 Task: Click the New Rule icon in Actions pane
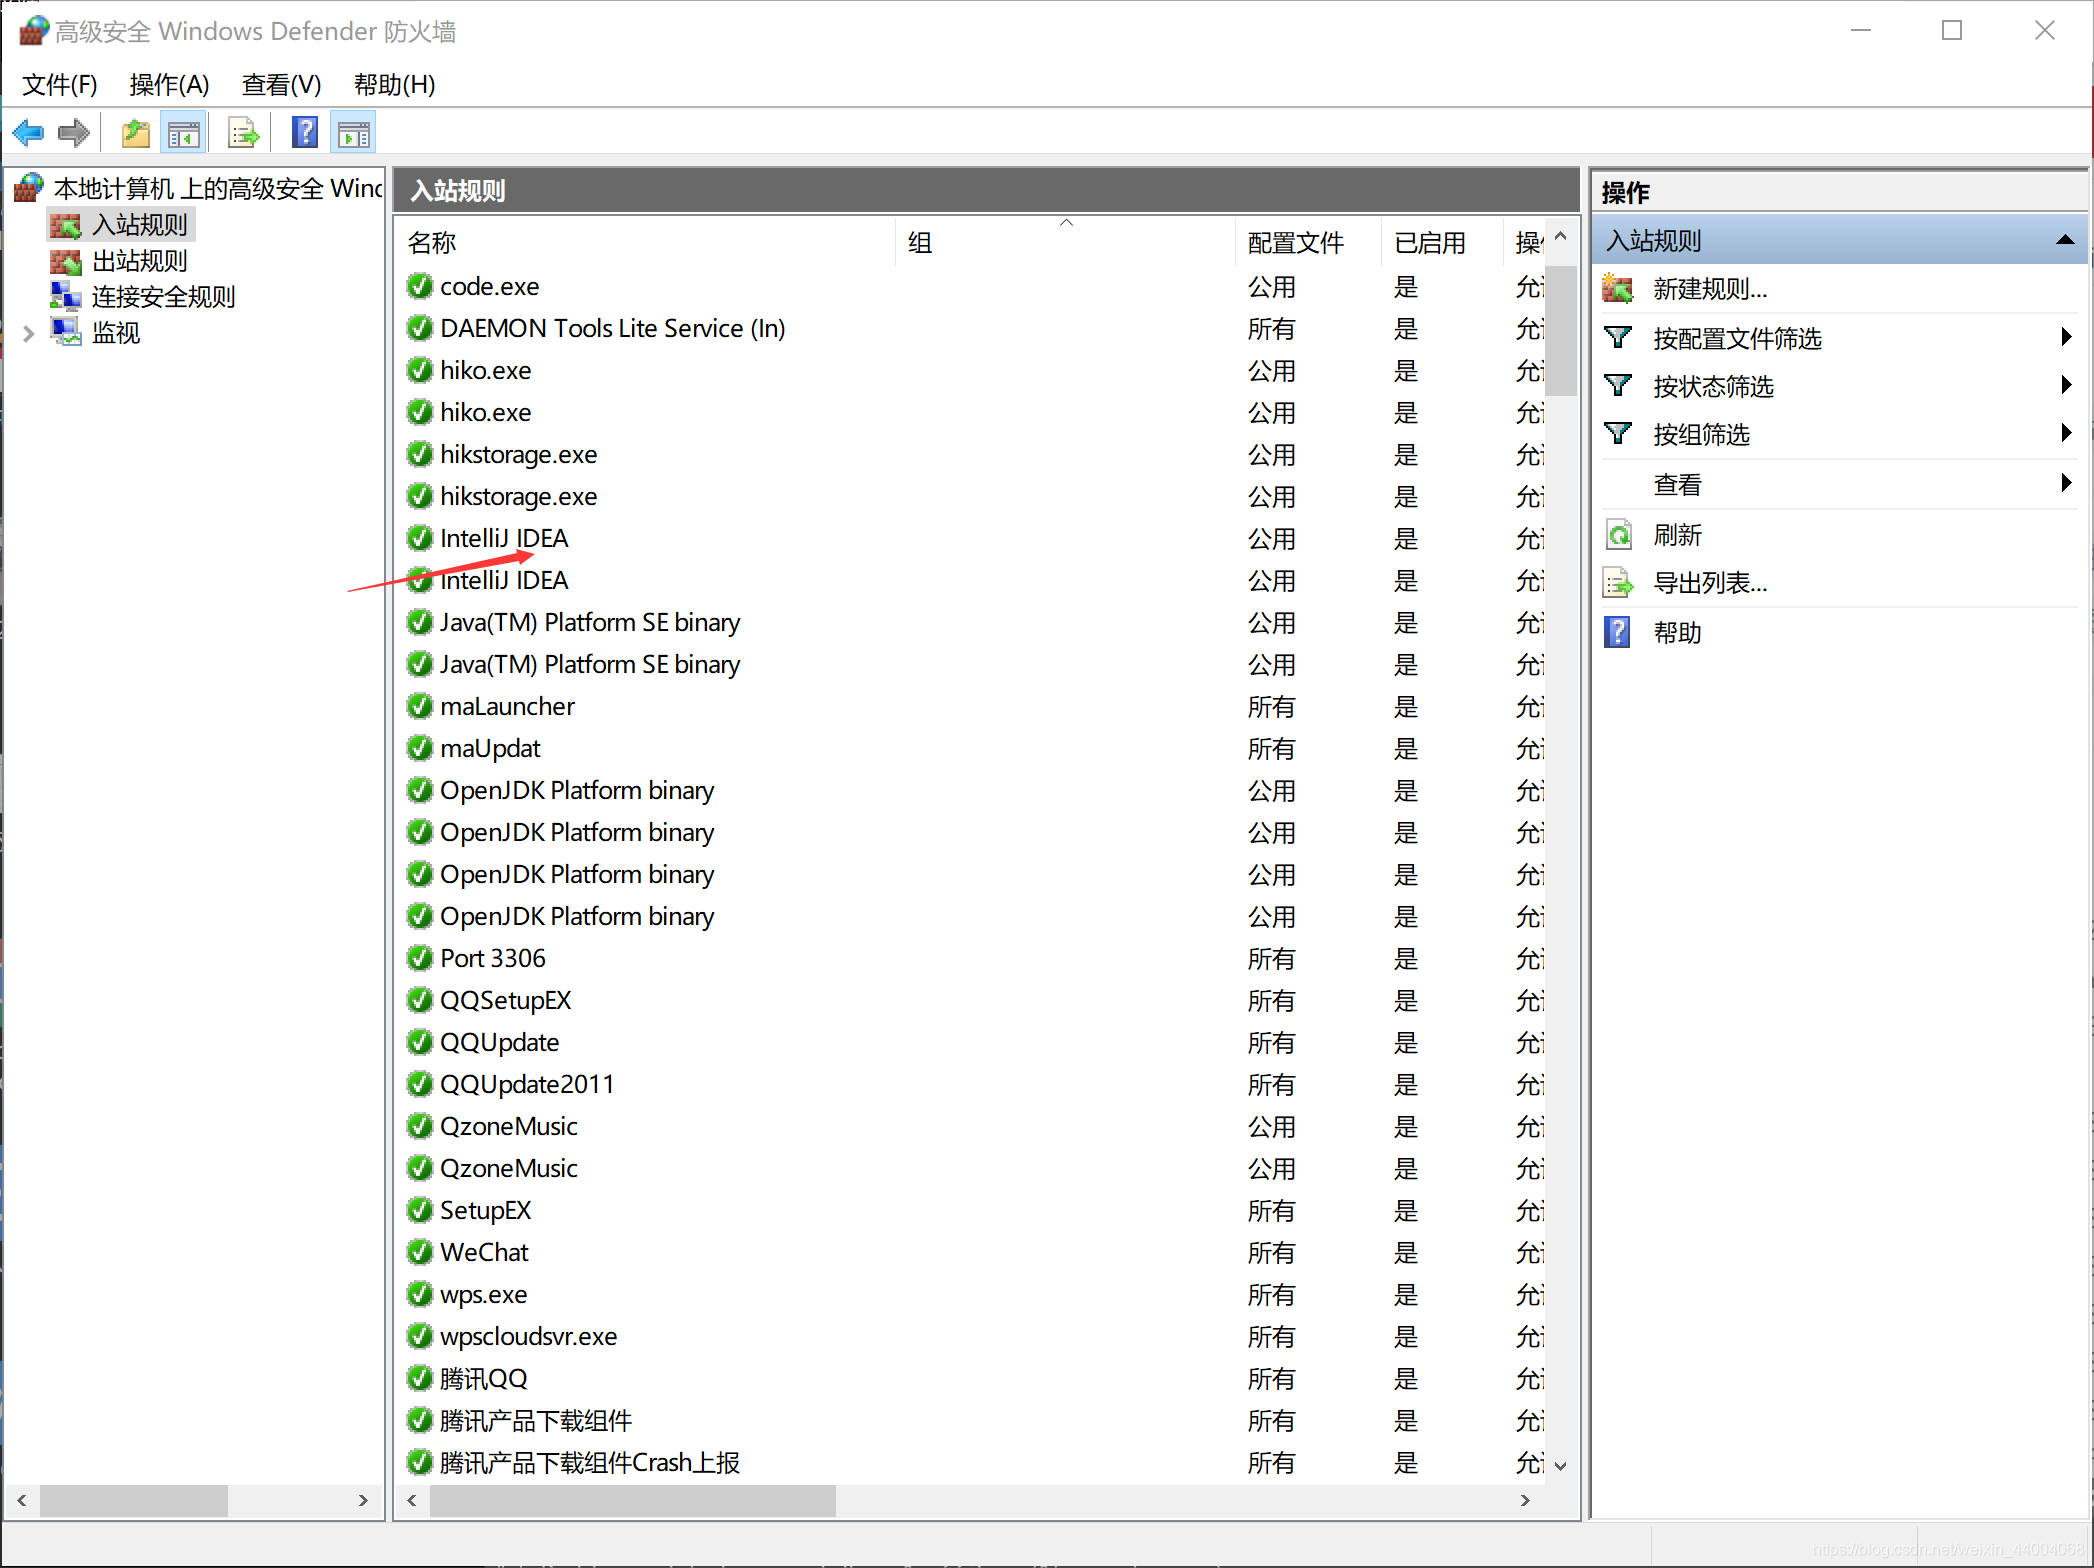tap(1618, 289)
